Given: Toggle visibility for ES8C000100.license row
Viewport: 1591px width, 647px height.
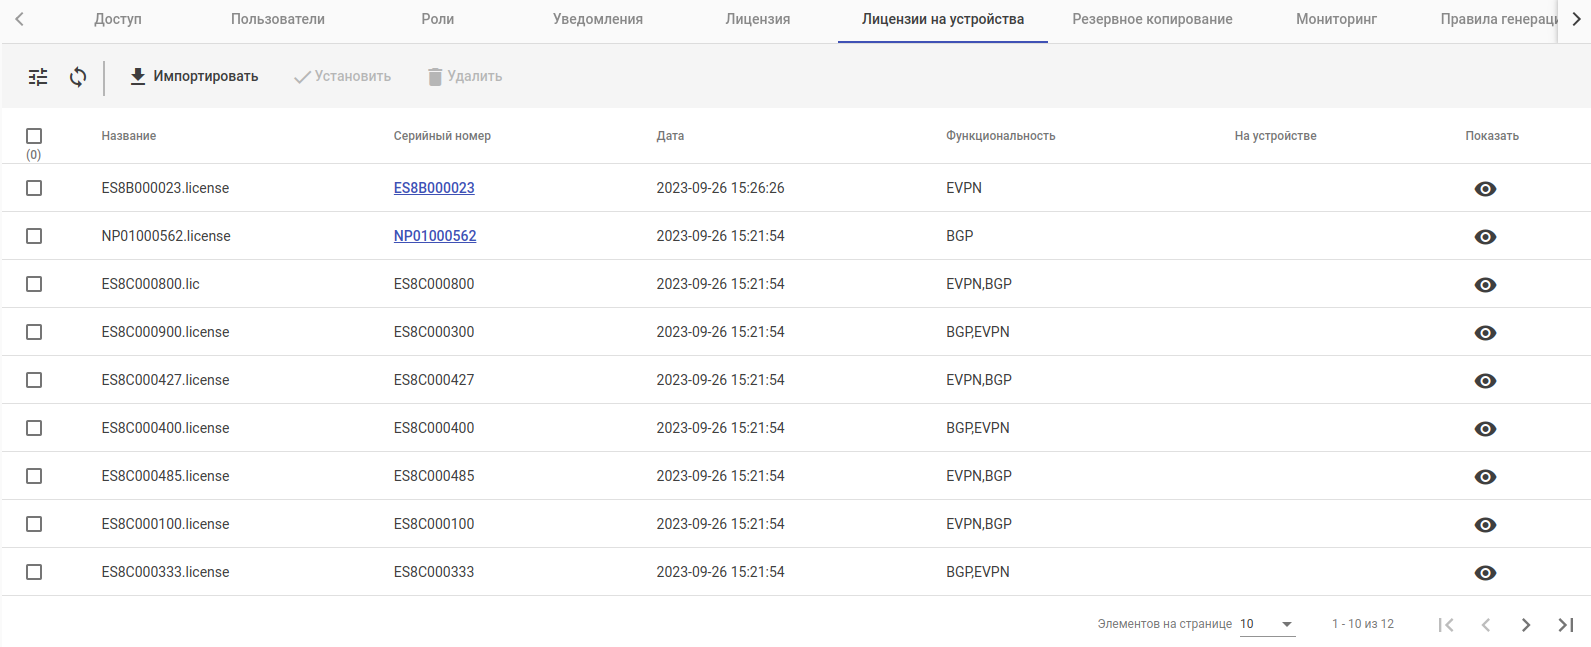Looking at the screenshot, I should point(1485,525).
